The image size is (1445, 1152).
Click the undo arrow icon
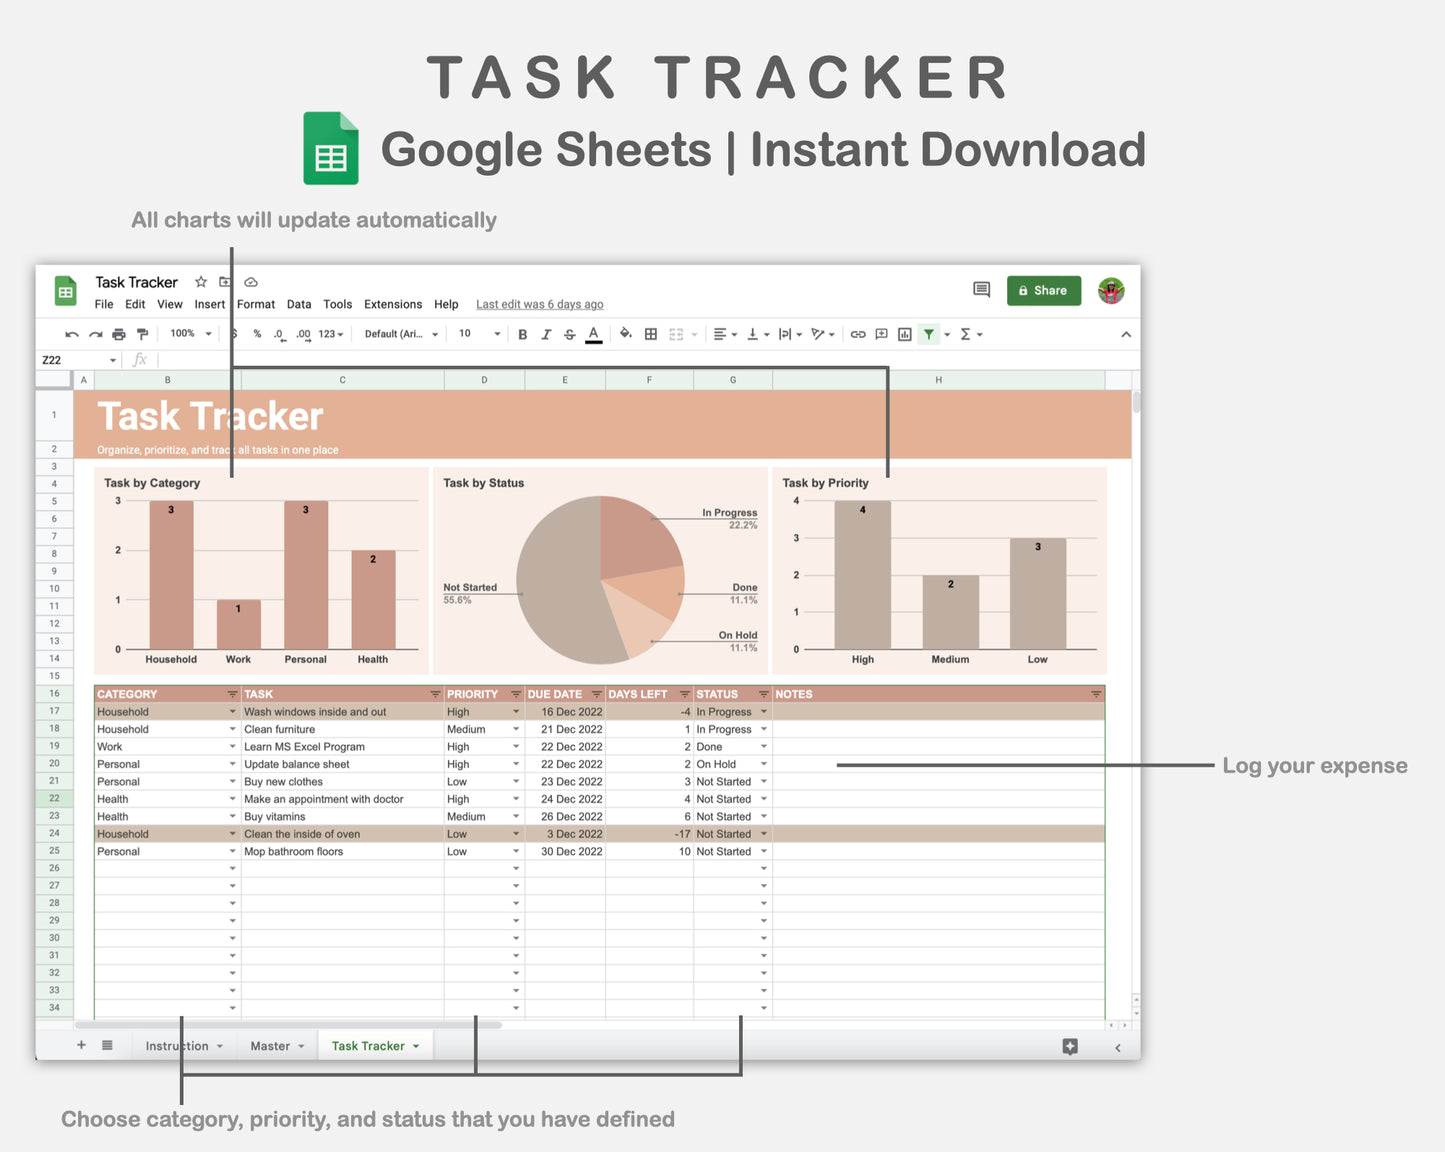[71, 335]
